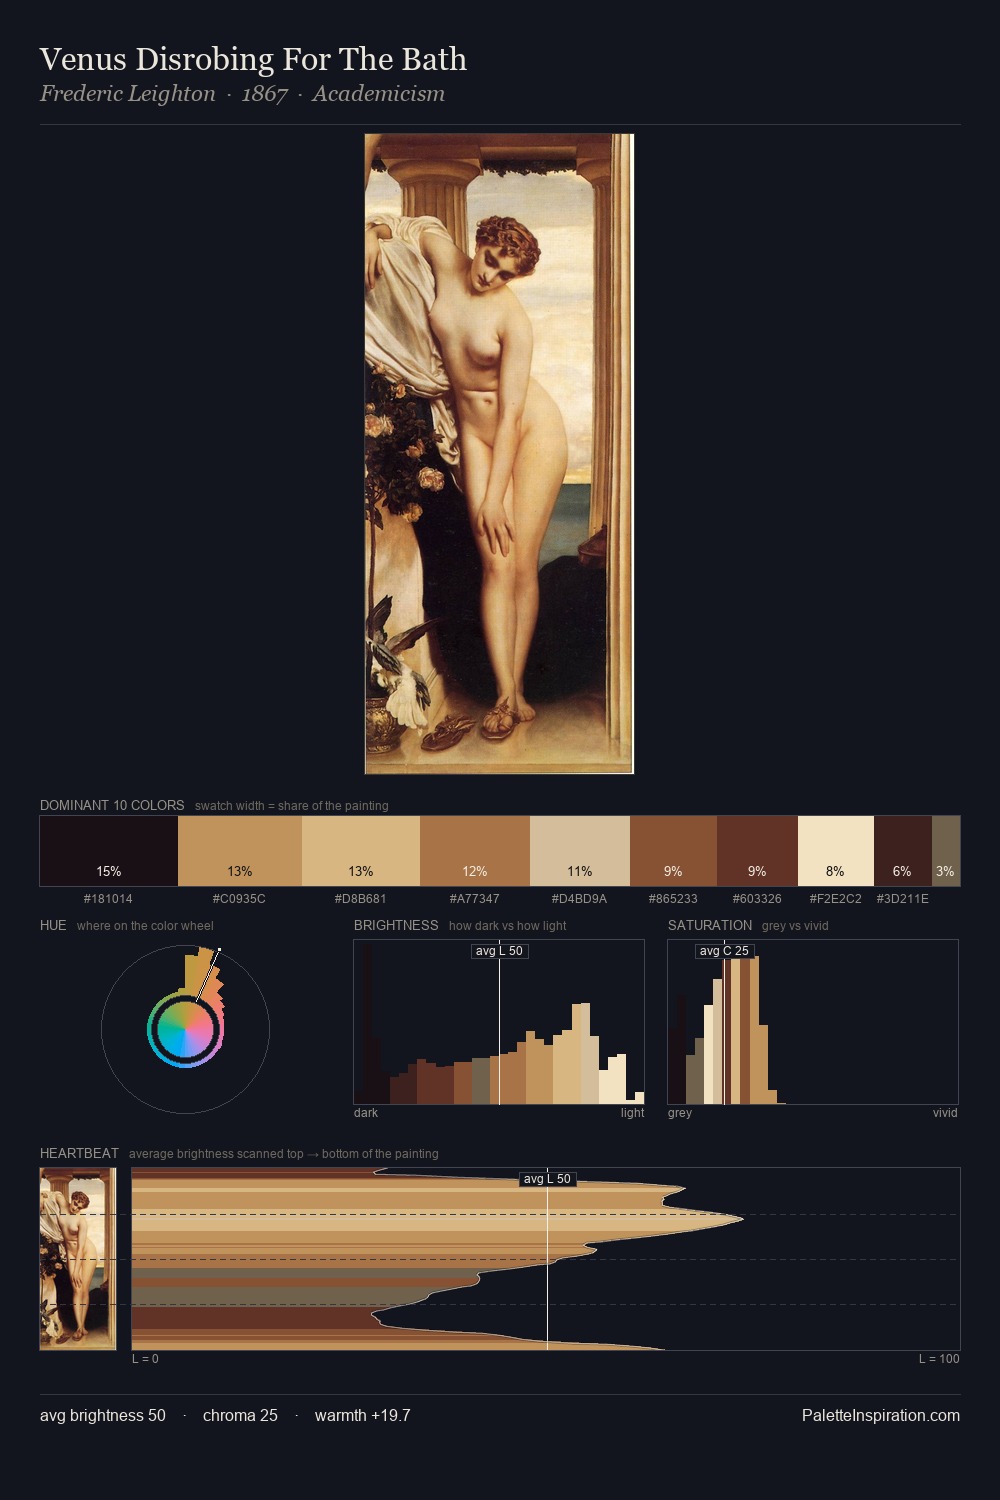Click the artist name 'Frederic Leighton'

[128, 94]
